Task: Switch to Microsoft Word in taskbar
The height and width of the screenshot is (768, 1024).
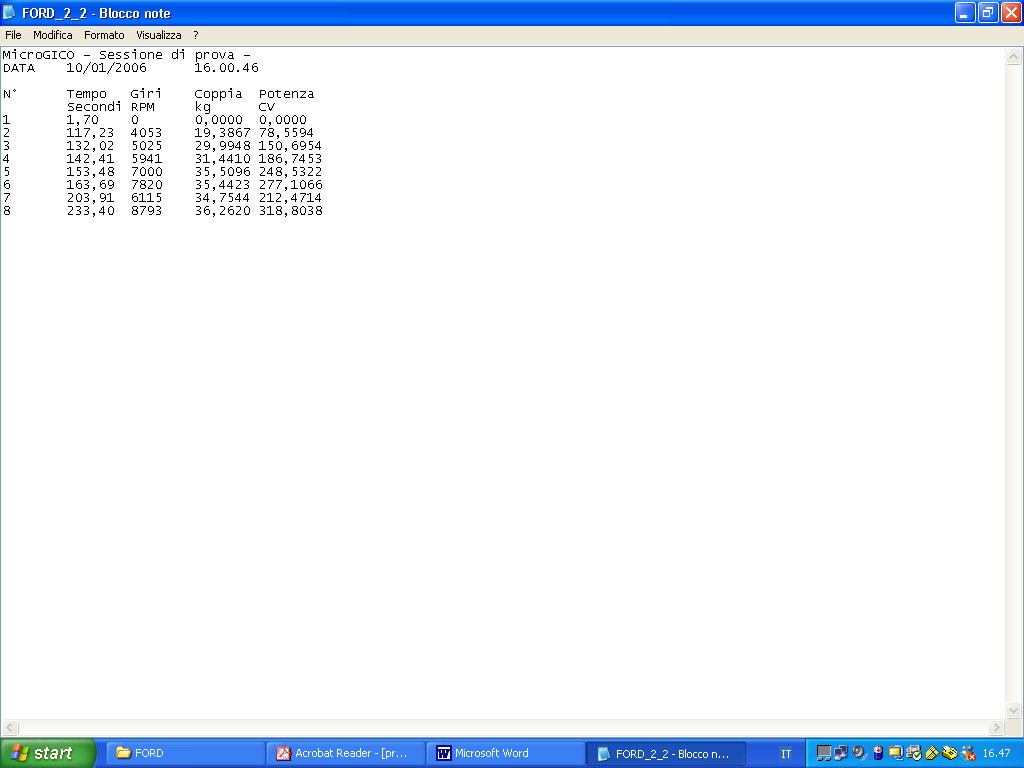Action: tap(505, 753)
